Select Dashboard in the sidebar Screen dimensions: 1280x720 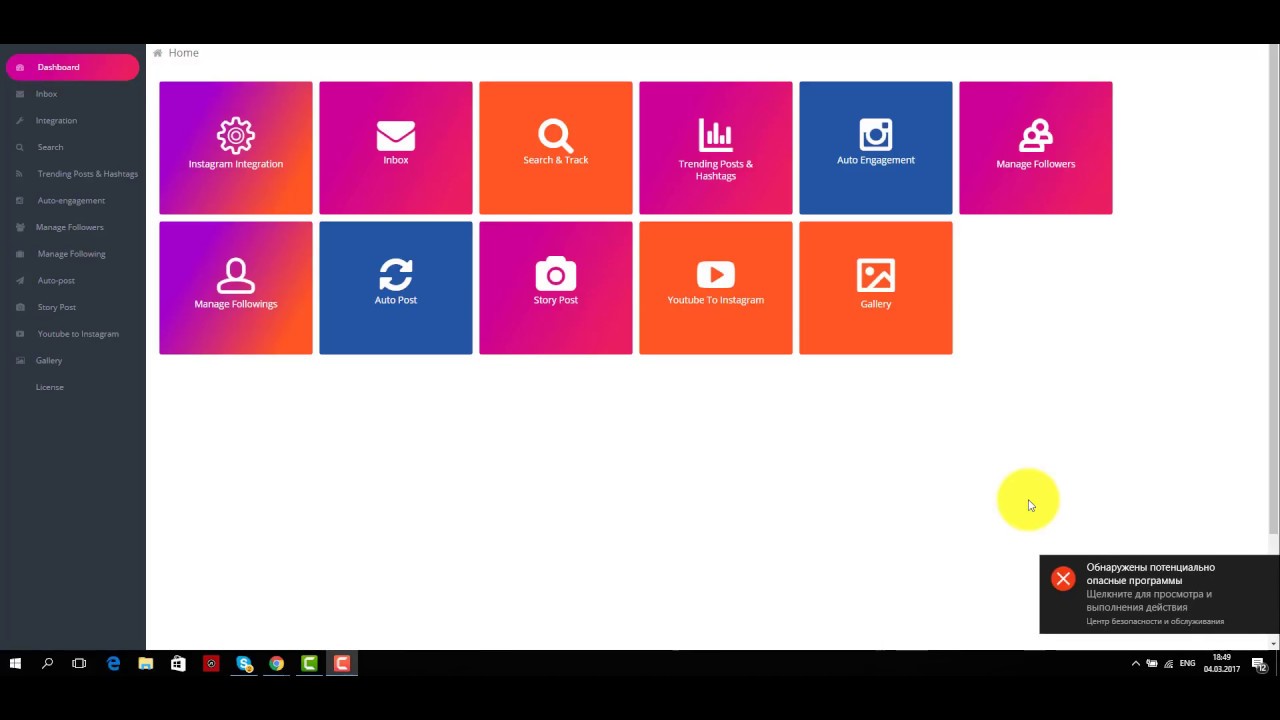pyautogui.click(x=73, y=67)
